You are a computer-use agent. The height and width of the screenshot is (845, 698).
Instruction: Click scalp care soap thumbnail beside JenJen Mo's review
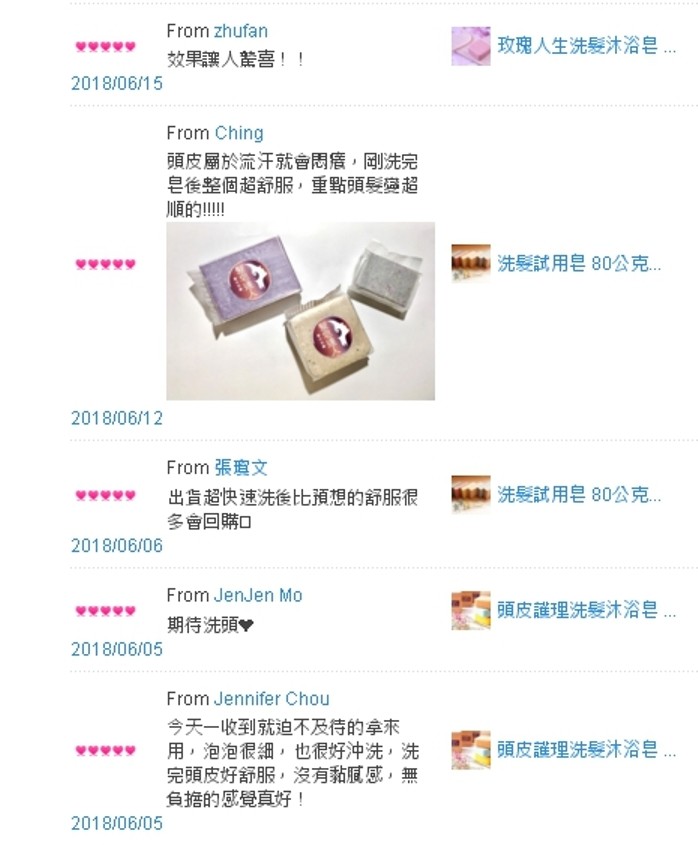(471, 611)
